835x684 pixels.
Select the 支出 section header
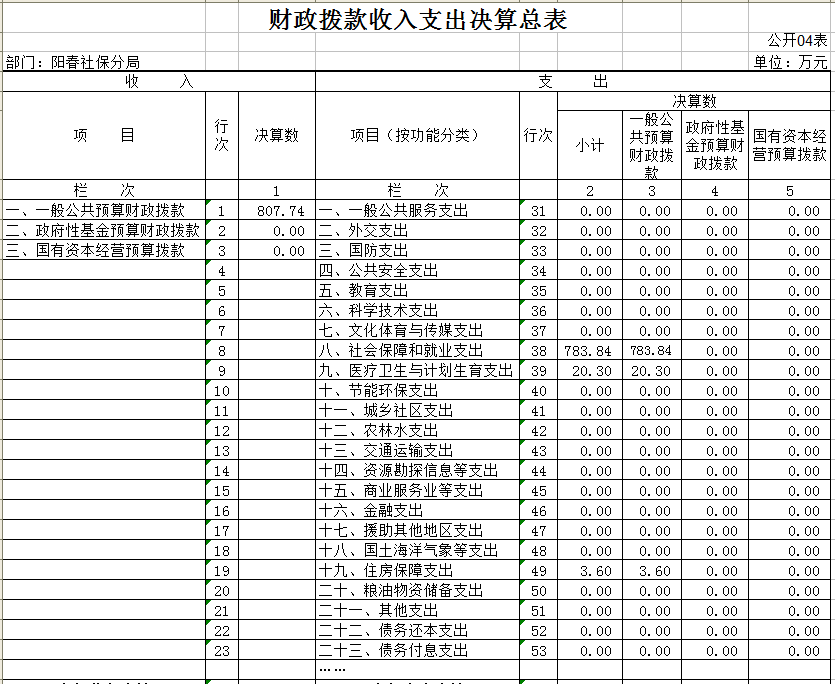coord(573,82)
